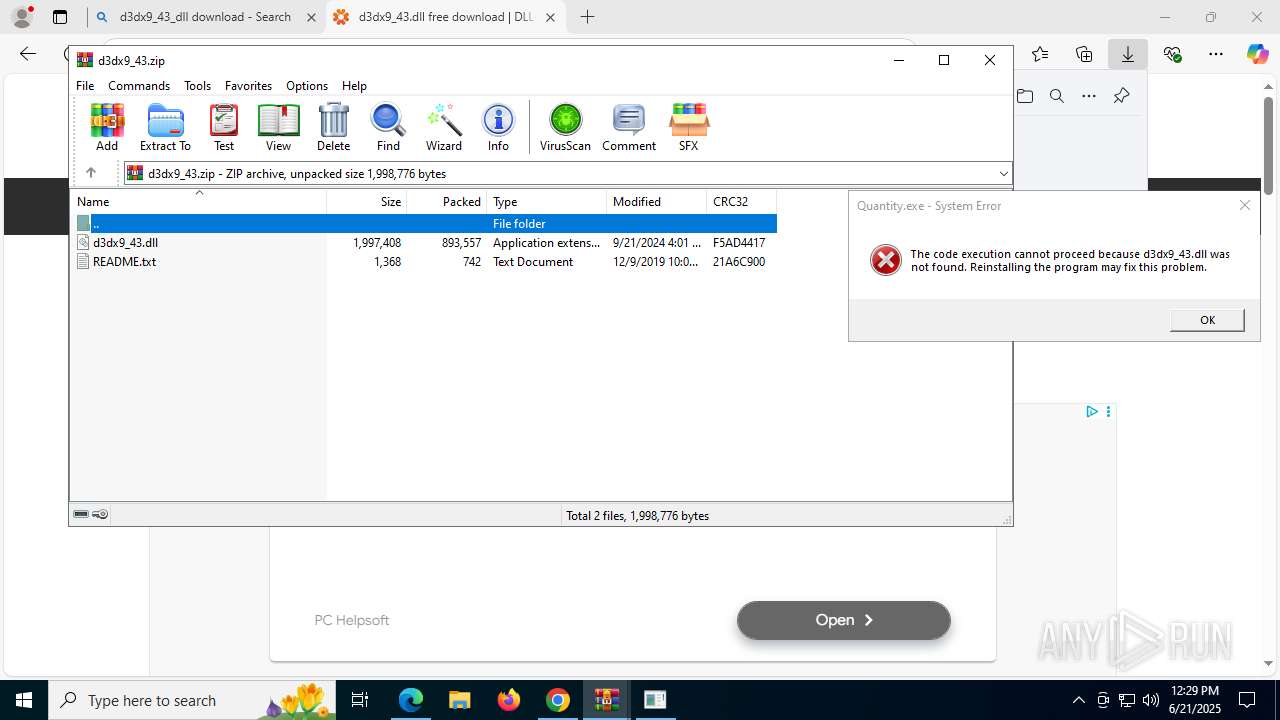Open the browser Favorites star icon
Screen dimensions: 1280x720
[1040, 54]
